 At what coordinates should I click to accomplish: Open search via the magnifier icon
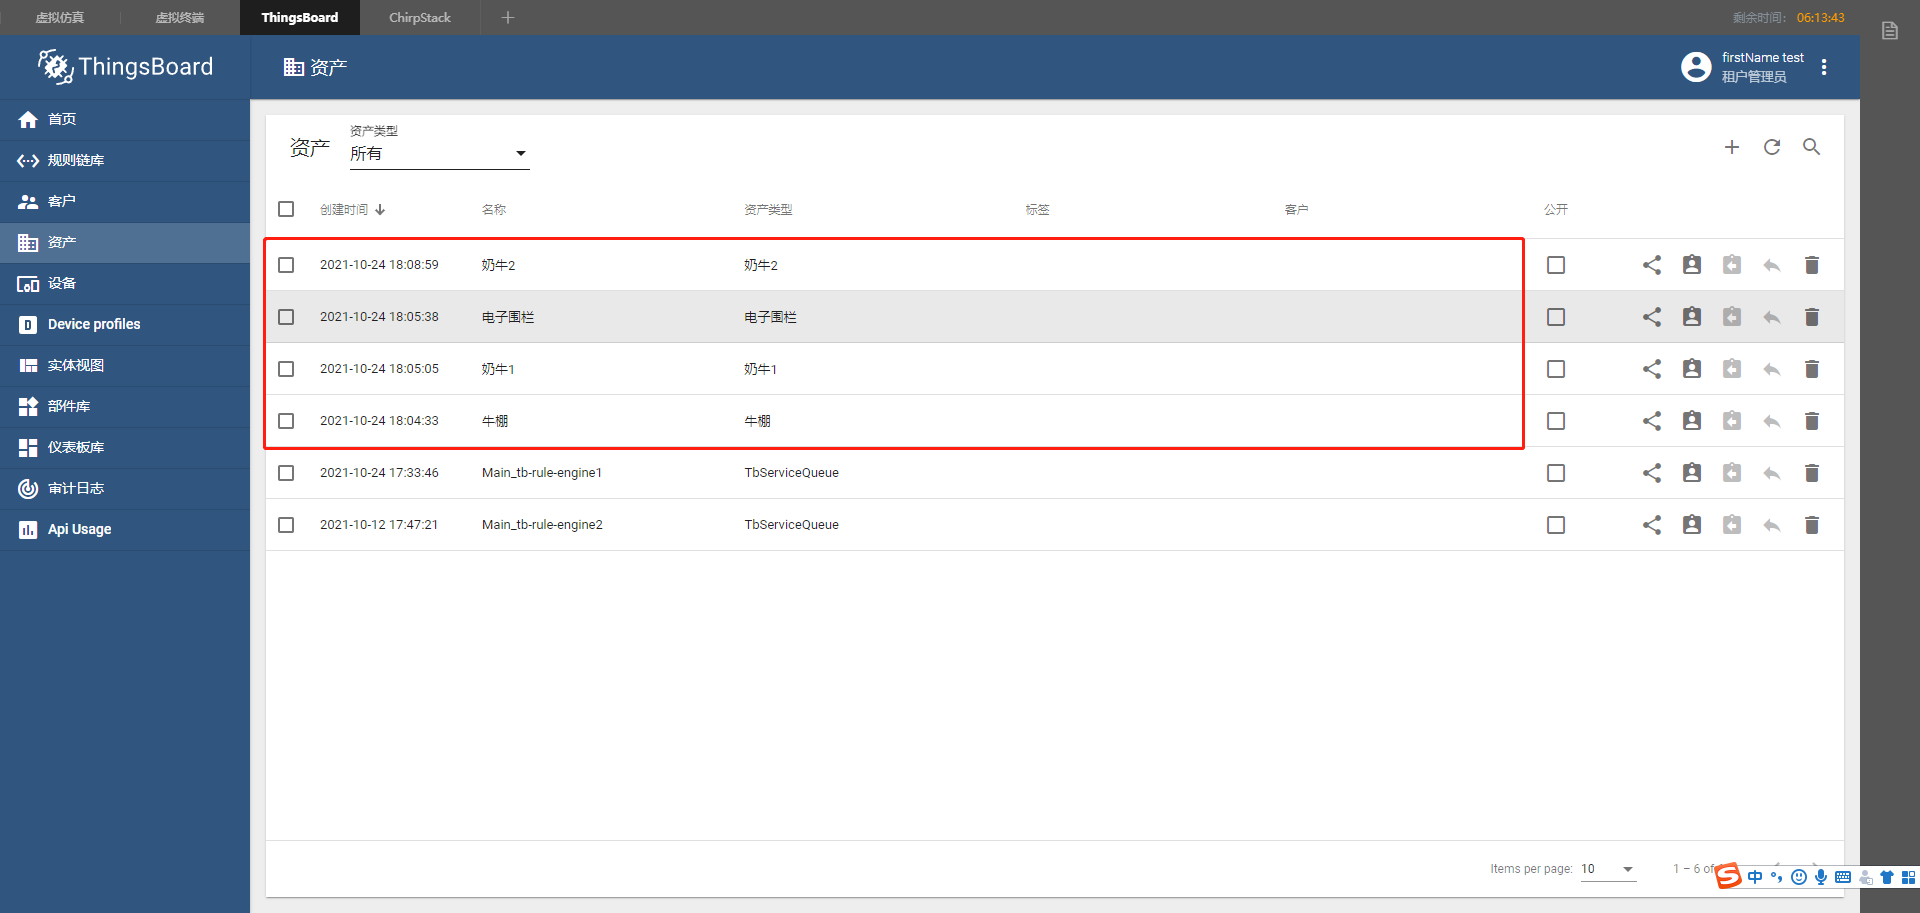click(x=1812, y=147)
